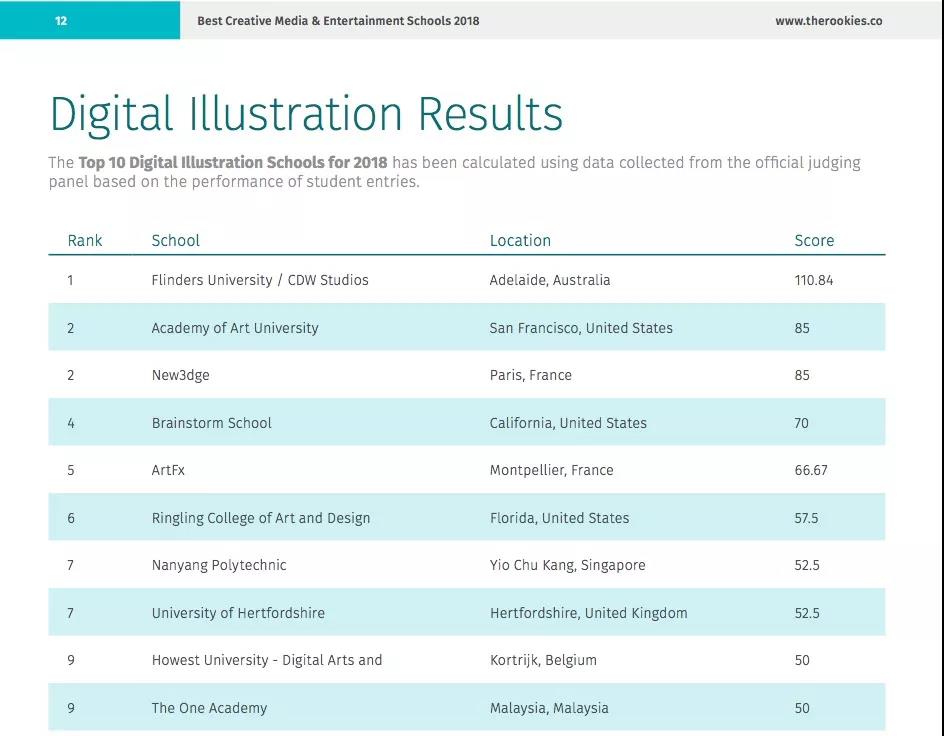The image size is (944, 736).
Task: Click the Location column header
Action: [x=520, y=240]
